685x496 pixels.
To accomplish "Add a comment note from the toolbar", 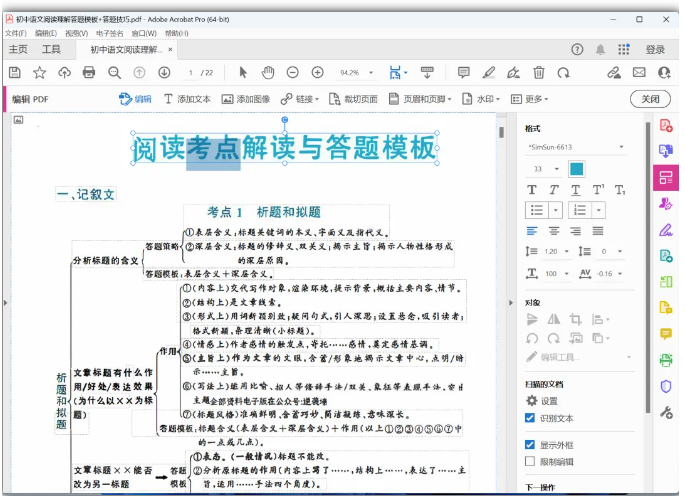I will [x=464, y=73].
